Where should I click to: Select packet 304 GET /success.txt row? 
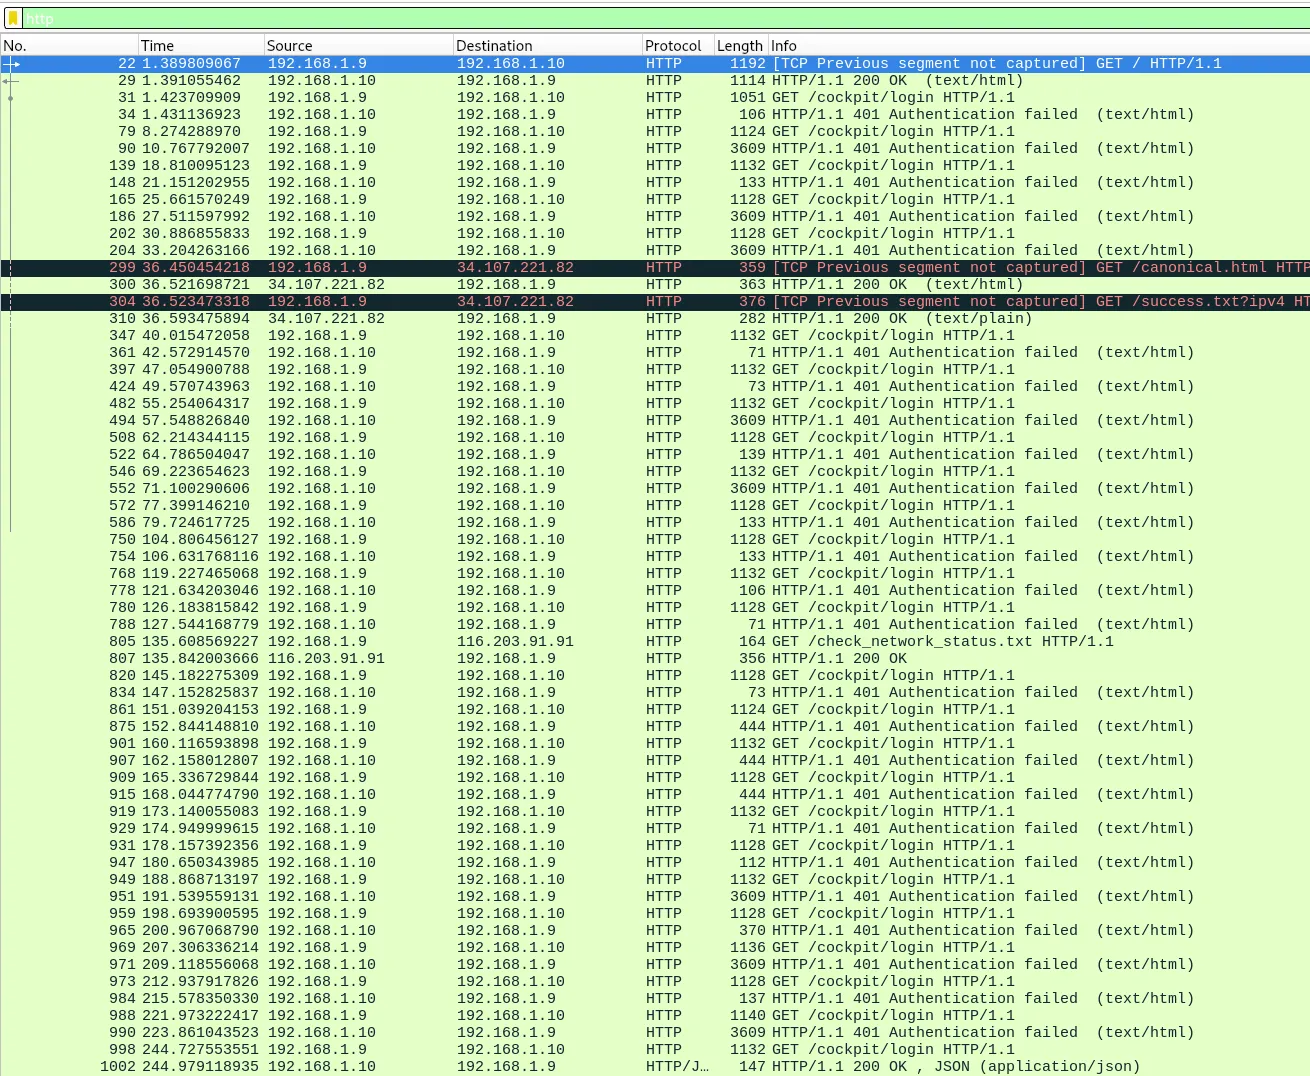(x=600, y=302)
